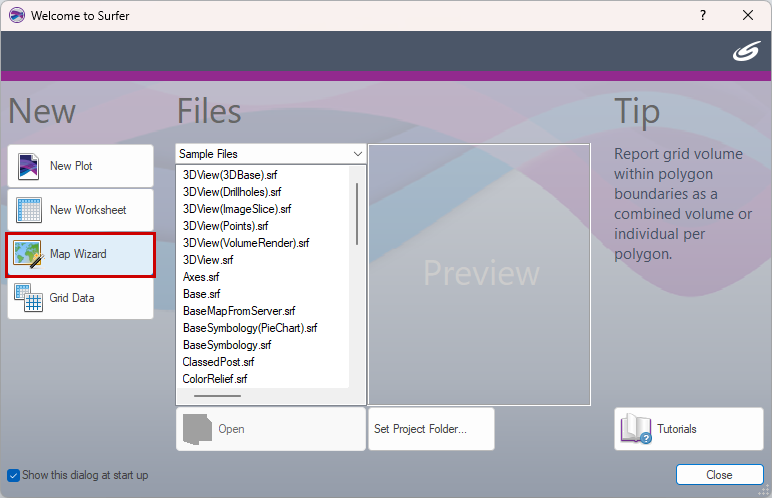Click the Preview thumbnail pane
Screen dimensions: 772x498
(x=479, y=274)
